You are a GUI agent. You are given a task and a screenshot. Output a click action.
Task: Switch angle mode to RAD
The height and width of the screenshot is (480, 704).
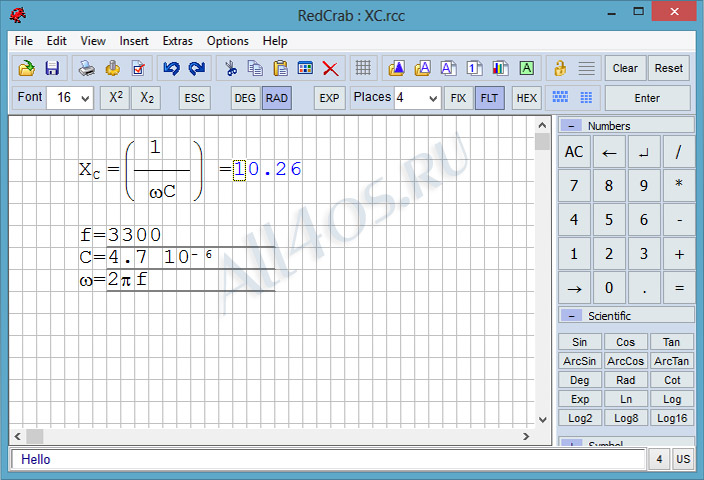(277, 98)
